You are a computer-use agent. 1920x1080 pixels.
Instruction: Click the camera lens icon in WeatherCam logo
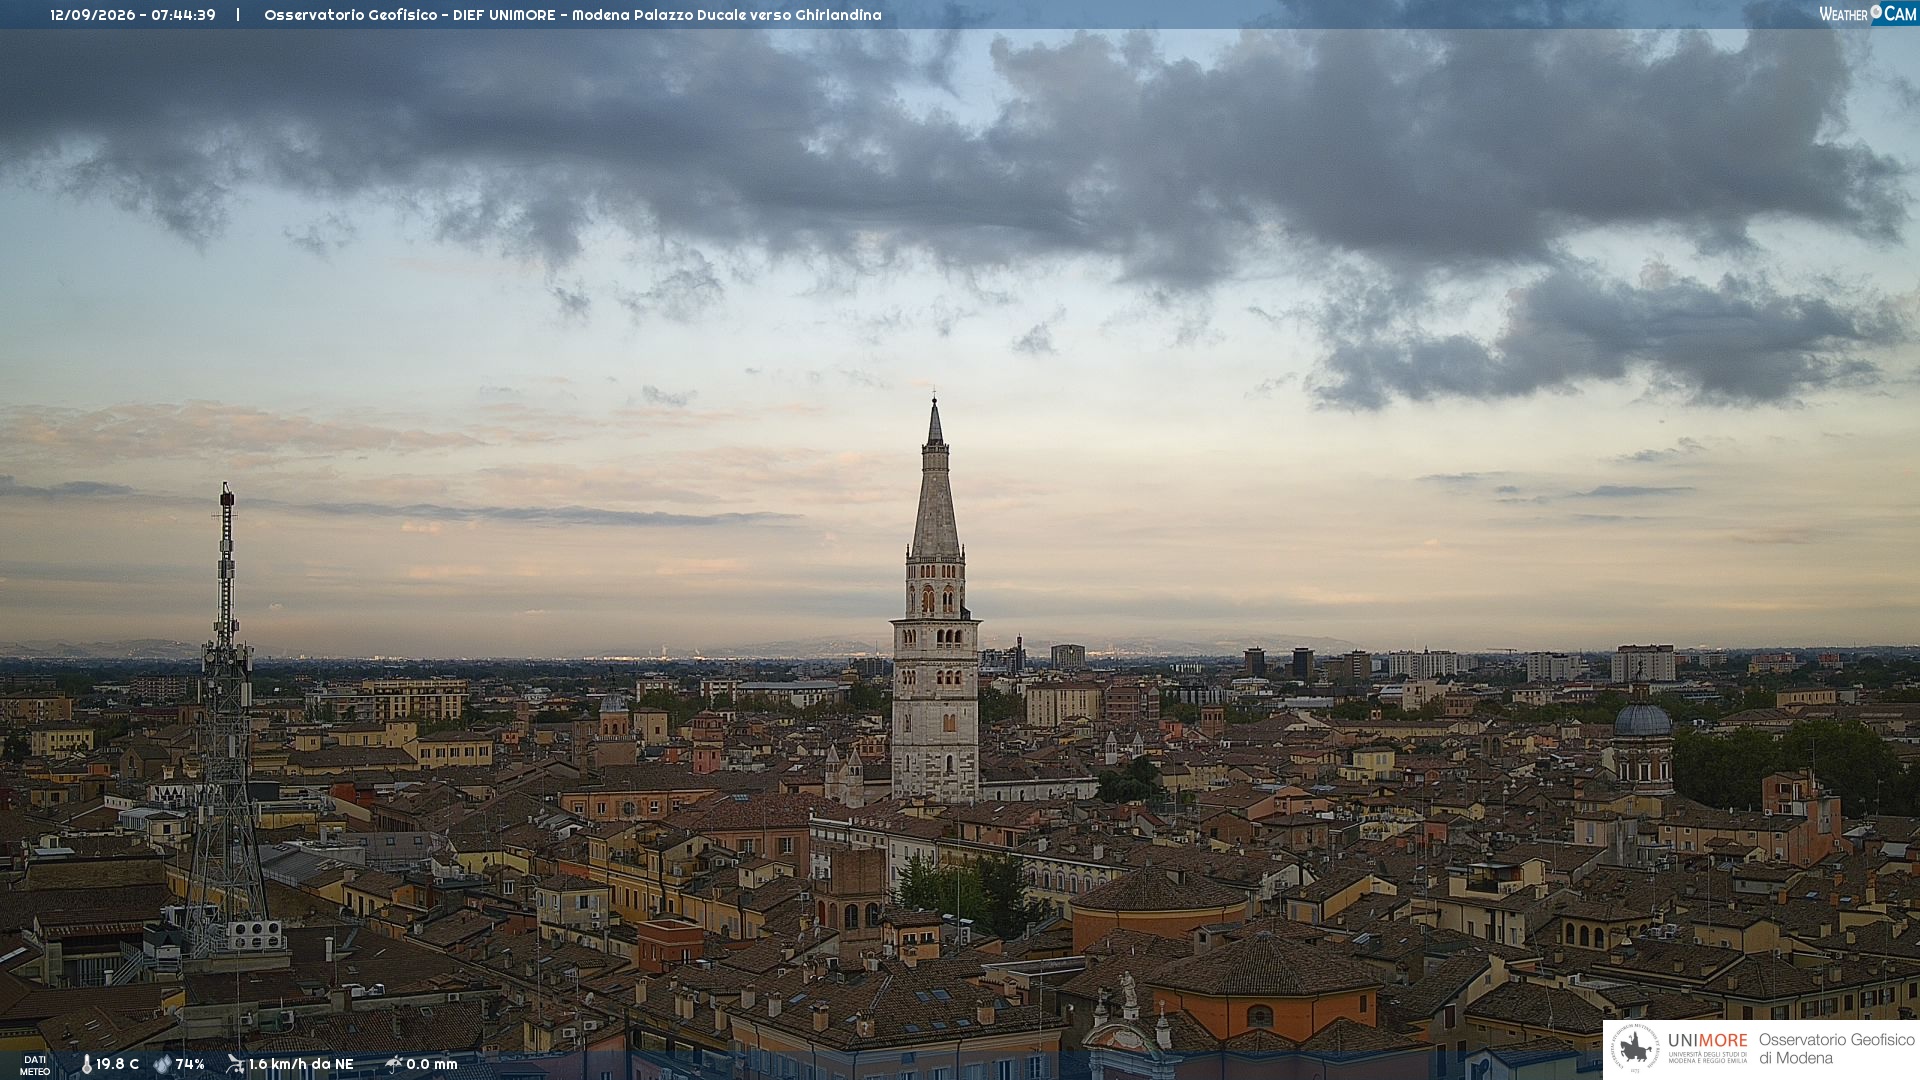pyautogui.click(x=1876, y=12)
